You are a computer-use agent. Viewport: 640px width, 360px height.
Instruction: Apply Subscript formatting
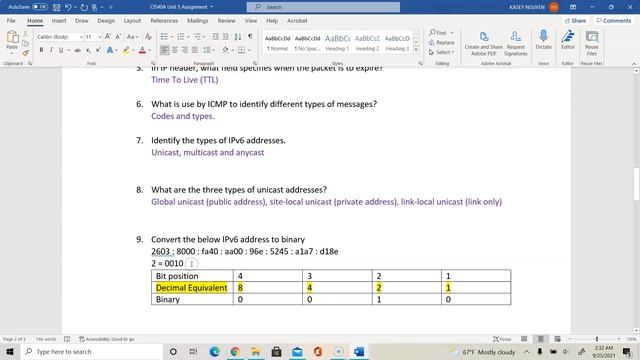tap(88, 50)
